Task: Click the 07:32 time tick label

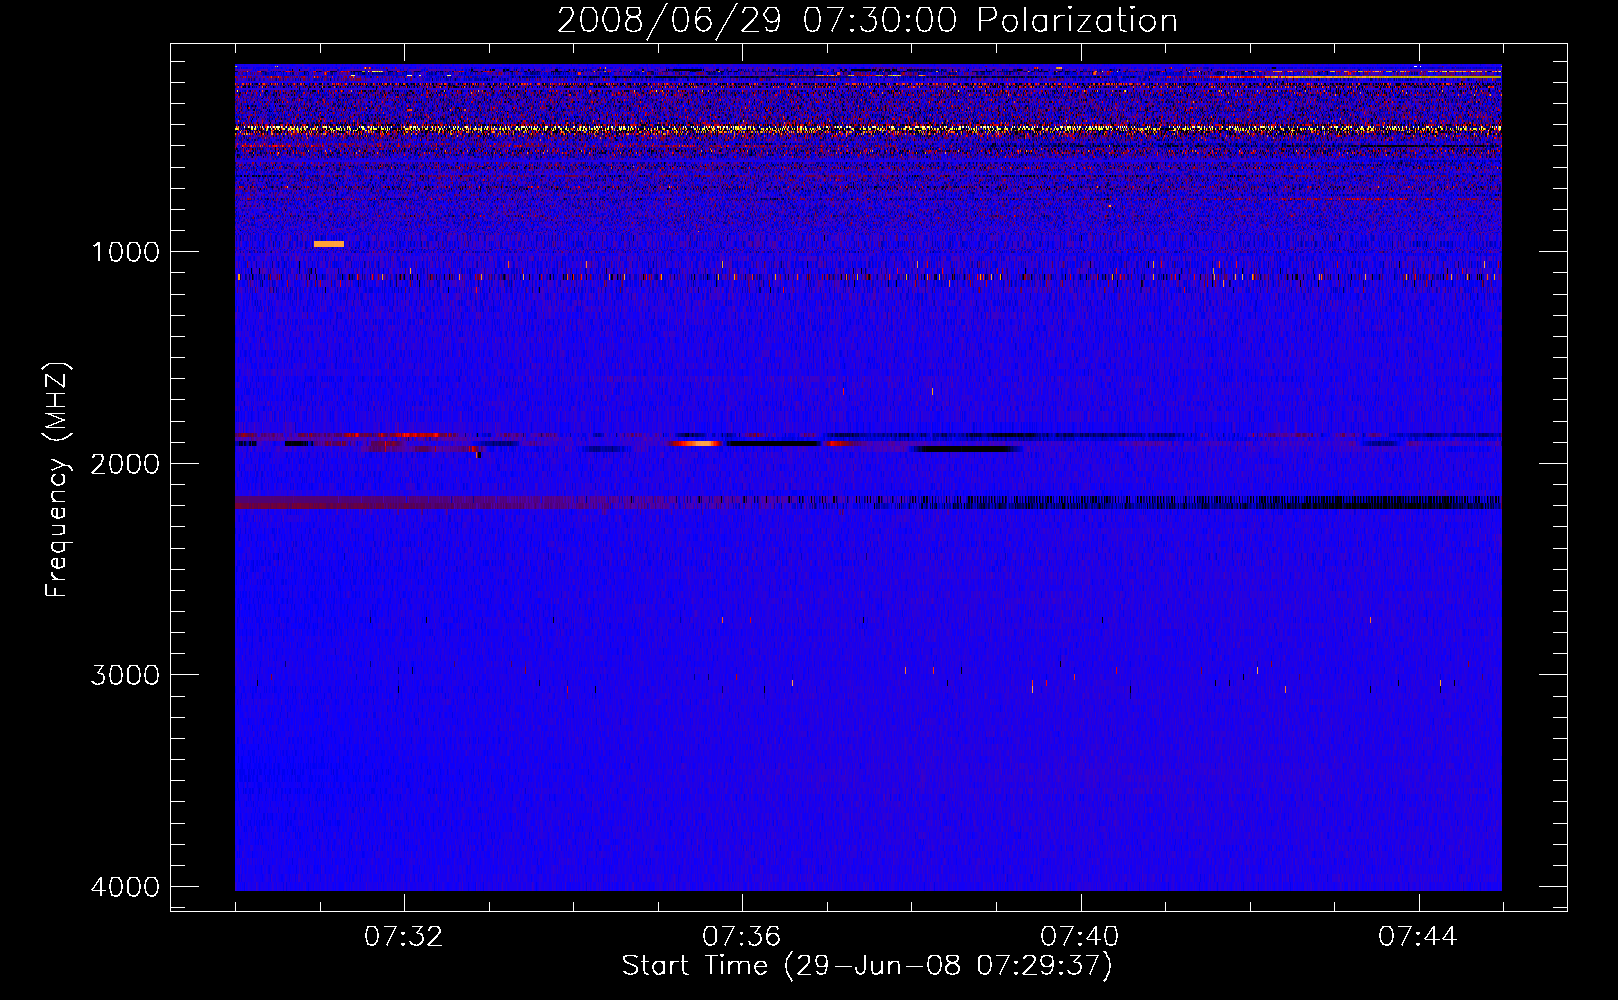Action: pos(404,937)
